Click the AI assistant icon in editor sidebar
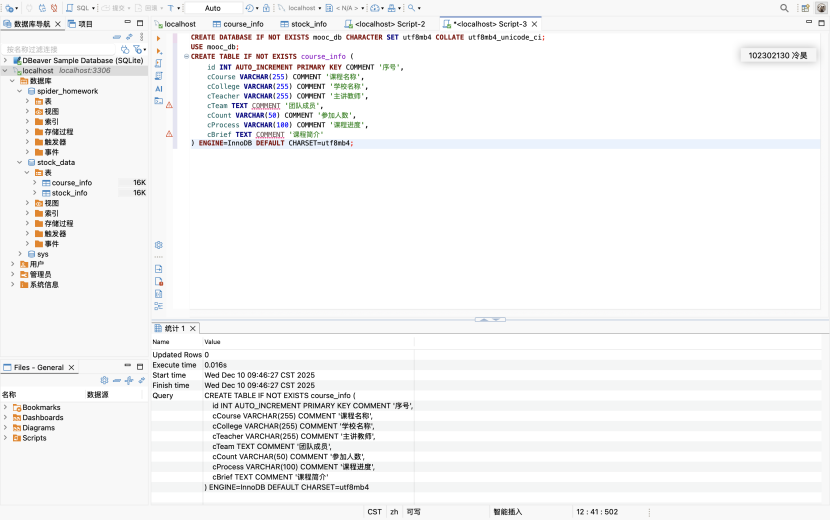Viewport: 830px width, 520px height. [x=159, y=88]
